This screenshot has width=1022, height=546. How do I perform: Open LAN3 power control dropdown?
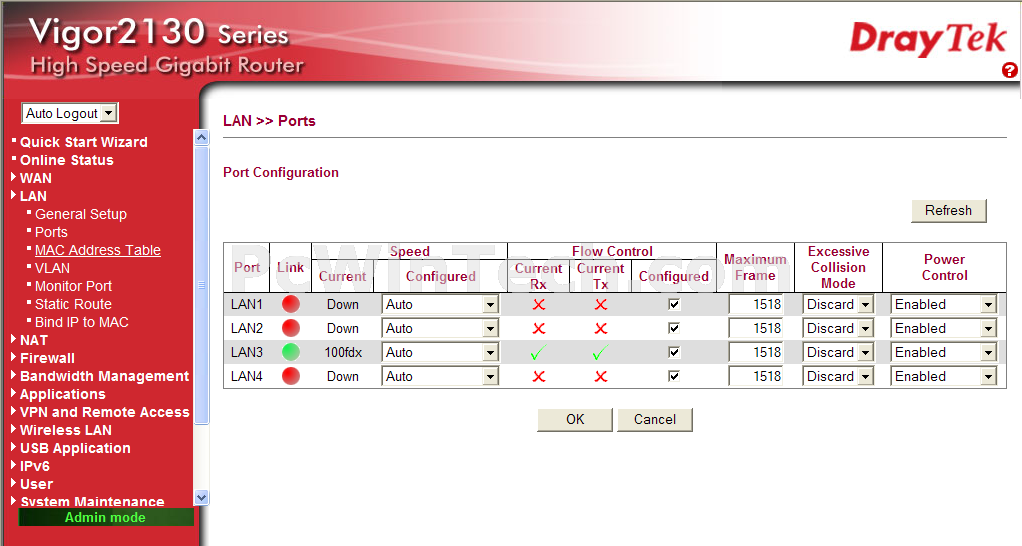[x=944, y=352]
